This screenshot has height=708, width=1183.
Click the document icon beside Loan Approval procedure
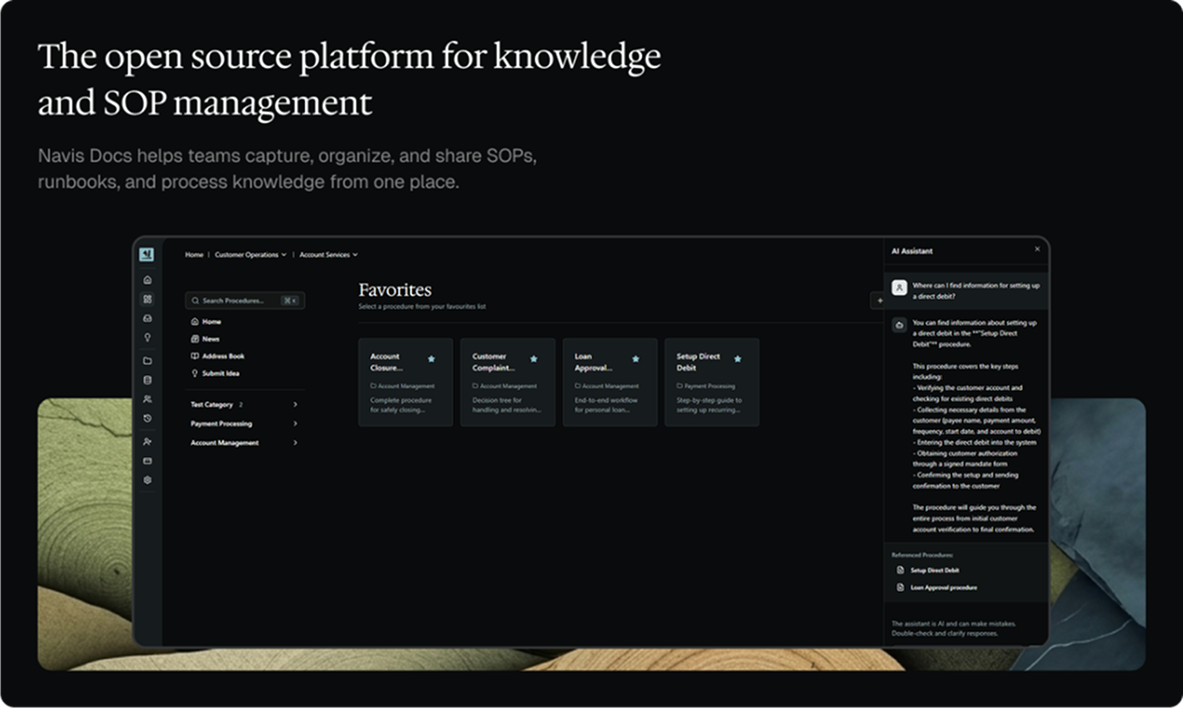(900, 588)
